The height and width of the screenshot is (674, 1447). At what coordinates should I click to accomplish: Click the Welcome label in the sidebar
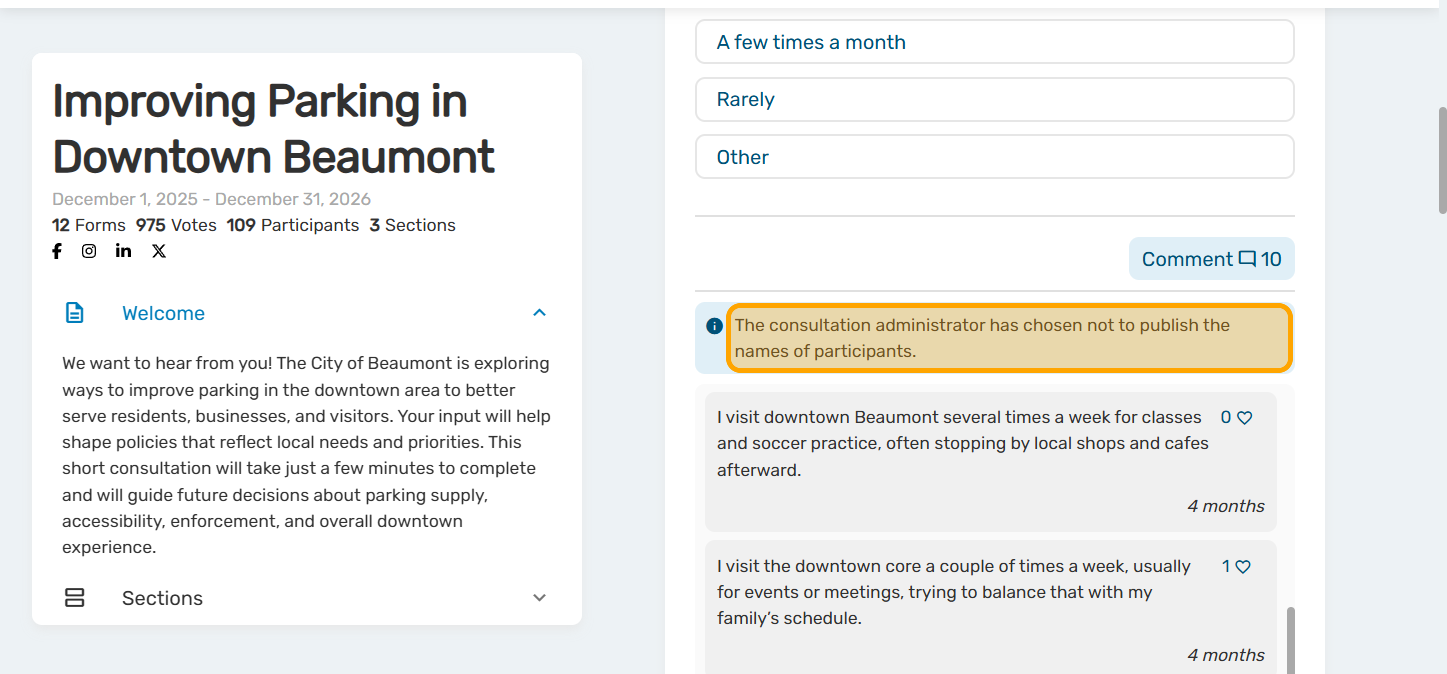(163, 313)
